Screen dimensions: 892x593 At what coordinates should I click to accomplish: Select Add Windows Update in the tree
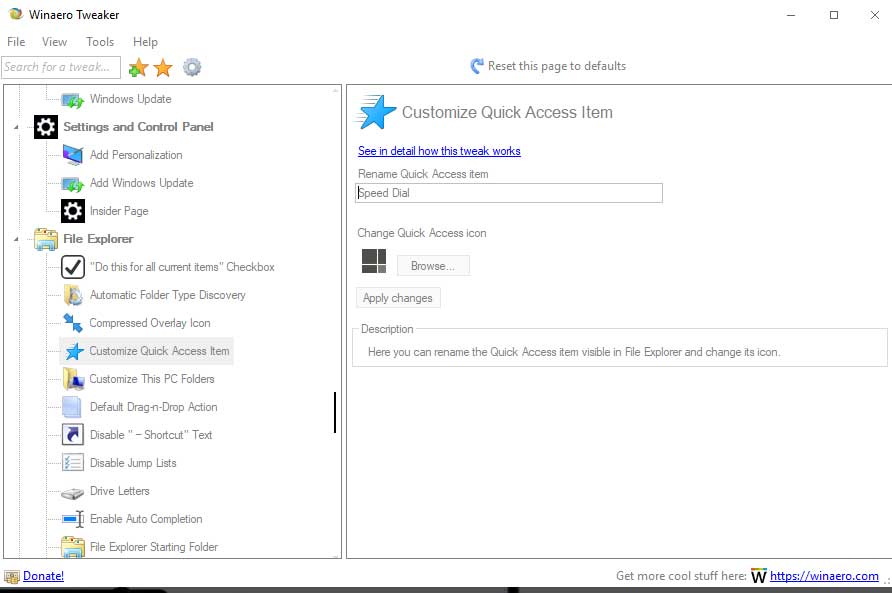[x=142, y=183]
